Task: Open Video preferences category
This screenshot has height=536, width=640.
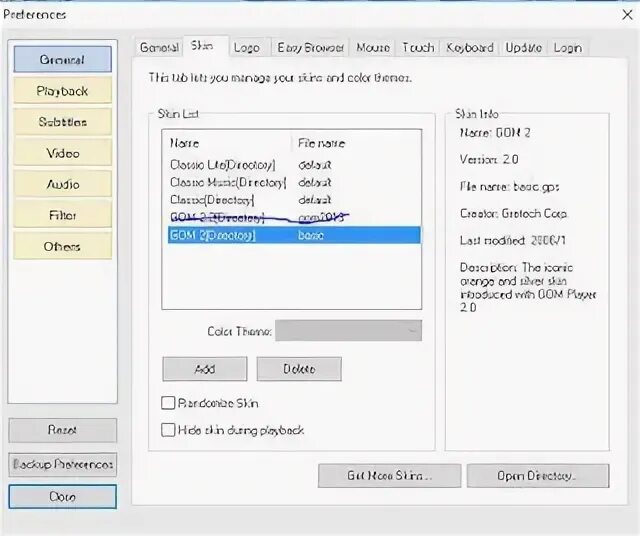Action: pyautogui.click(x=62, y=153)
